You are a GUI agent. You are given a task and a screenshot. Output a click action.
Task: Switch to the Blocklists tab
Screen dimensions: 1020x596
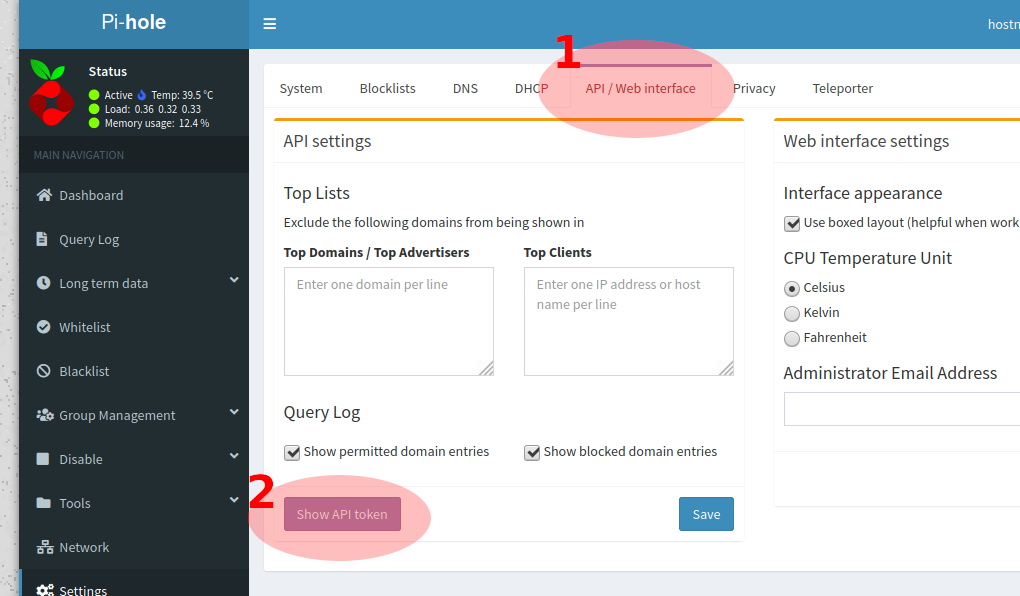(x=387, y=88)
